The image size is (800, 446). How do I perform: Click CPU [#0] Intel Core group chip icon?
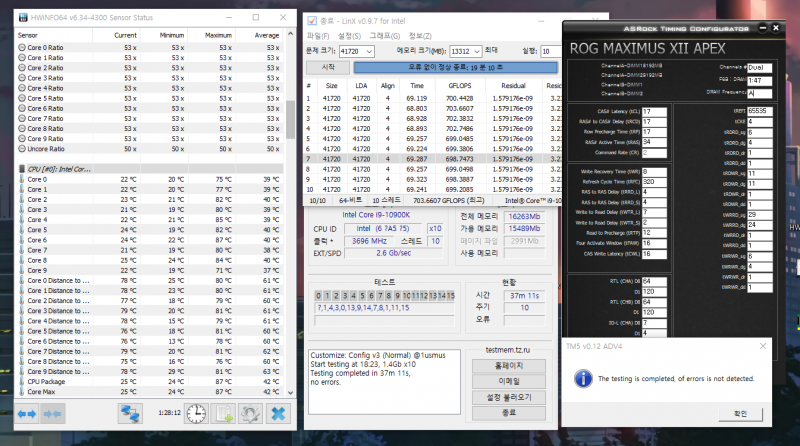pyautogui.click(x=22, y=169)
